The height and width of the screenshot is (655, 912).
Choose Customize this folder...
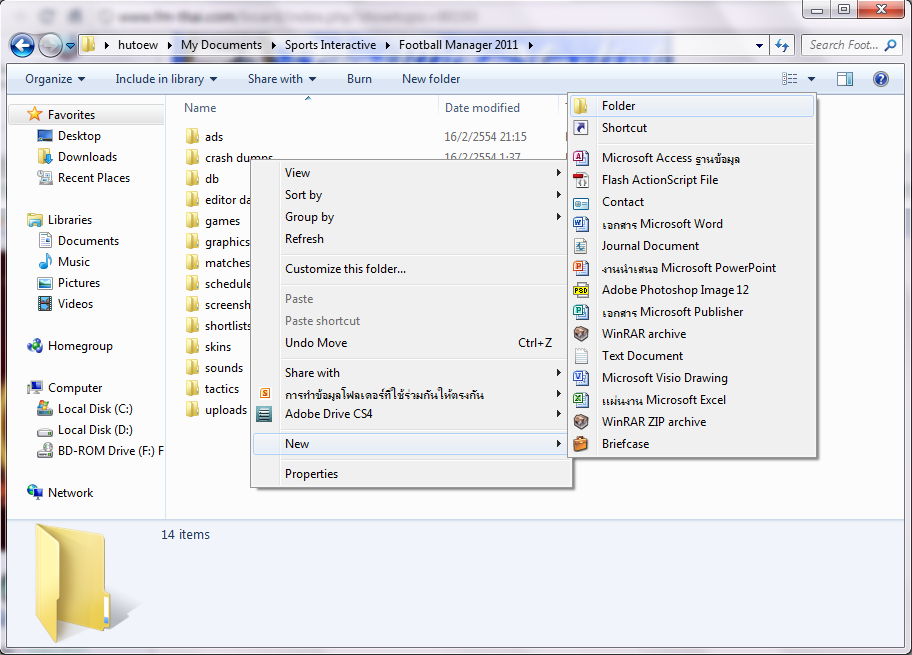point(411,269)
